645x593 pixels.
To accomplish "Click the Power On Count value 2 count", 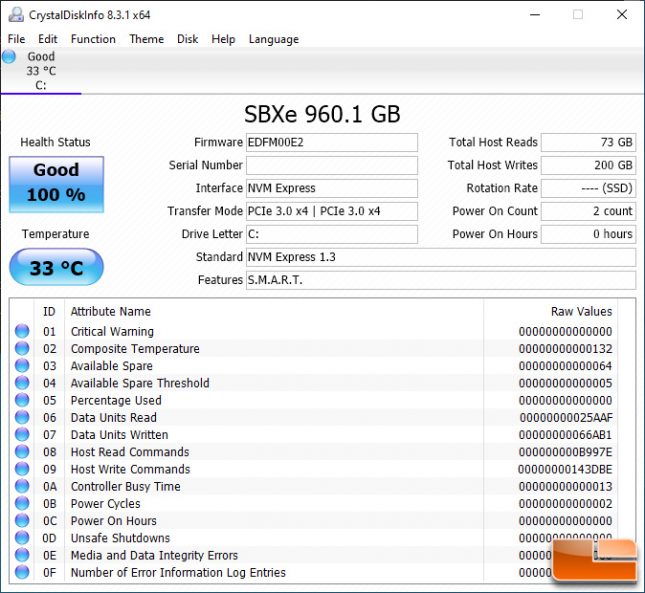I will point(588,211).
